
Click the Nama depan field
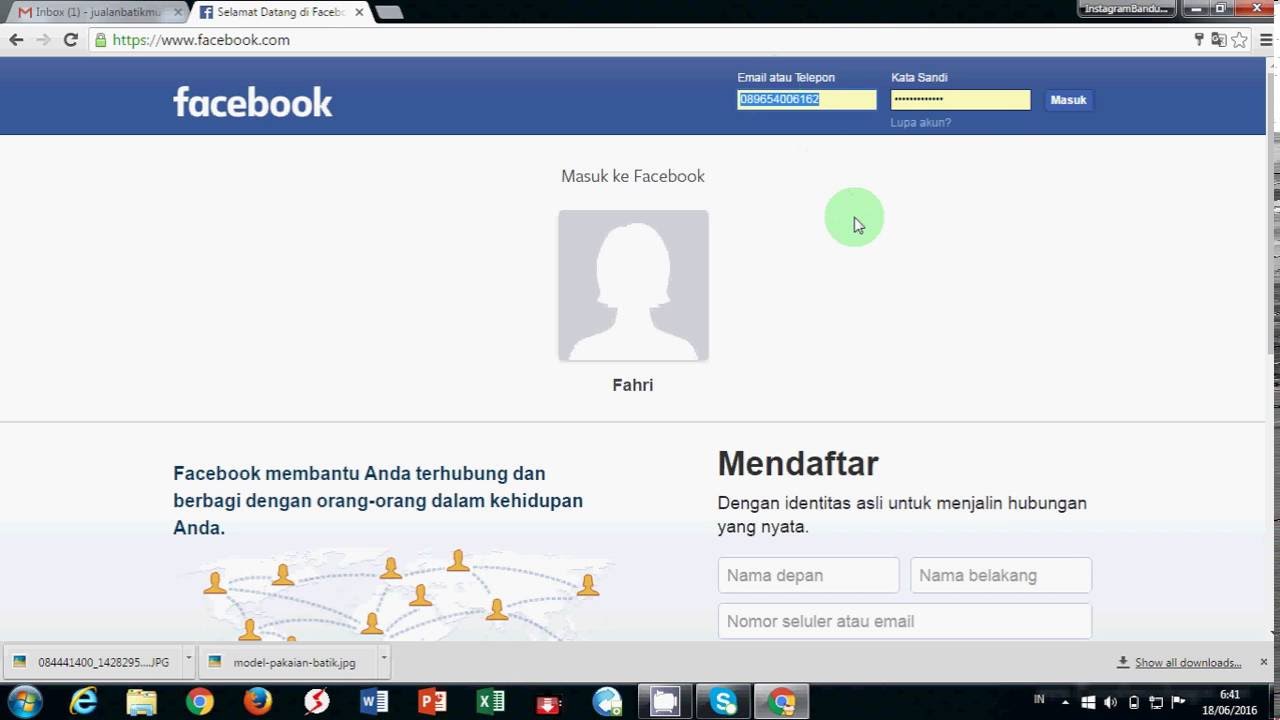808,575
